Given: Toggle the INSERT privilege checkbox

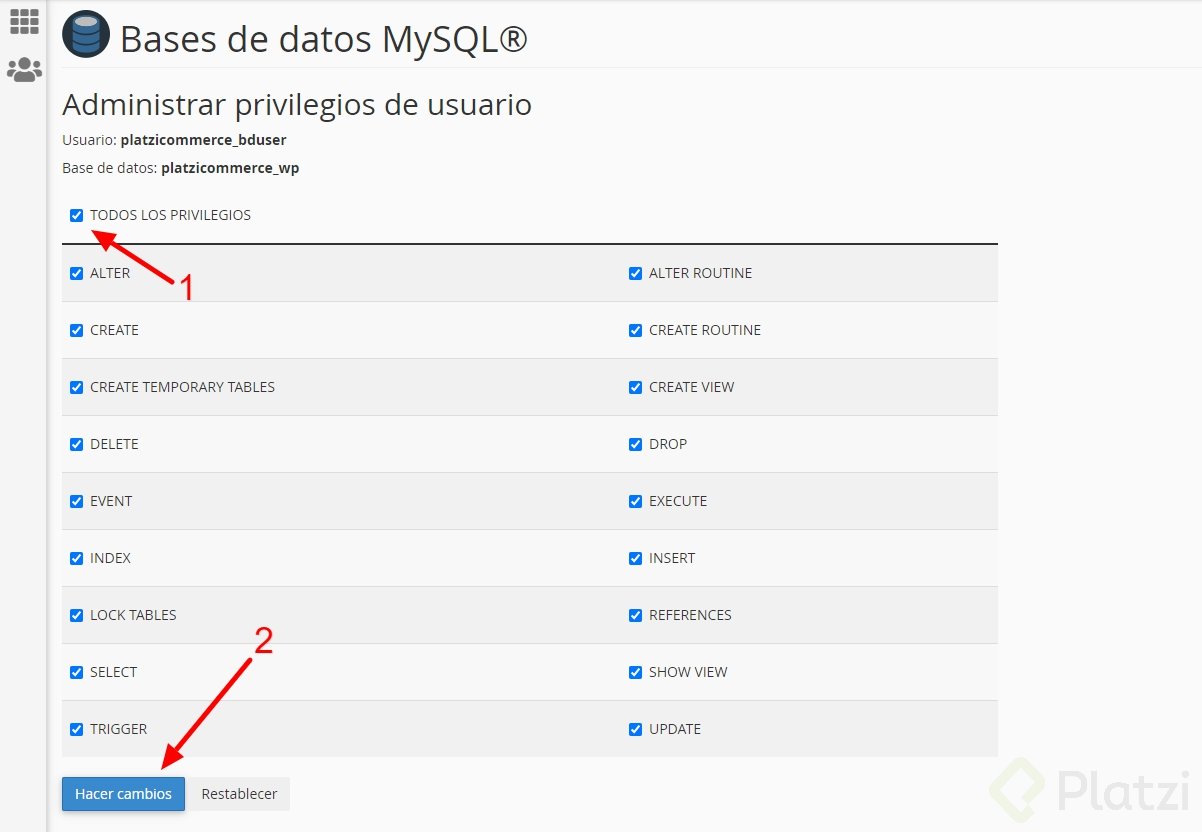Looking at the screenshot, I should pyautogui.click(x=635, y=558).
